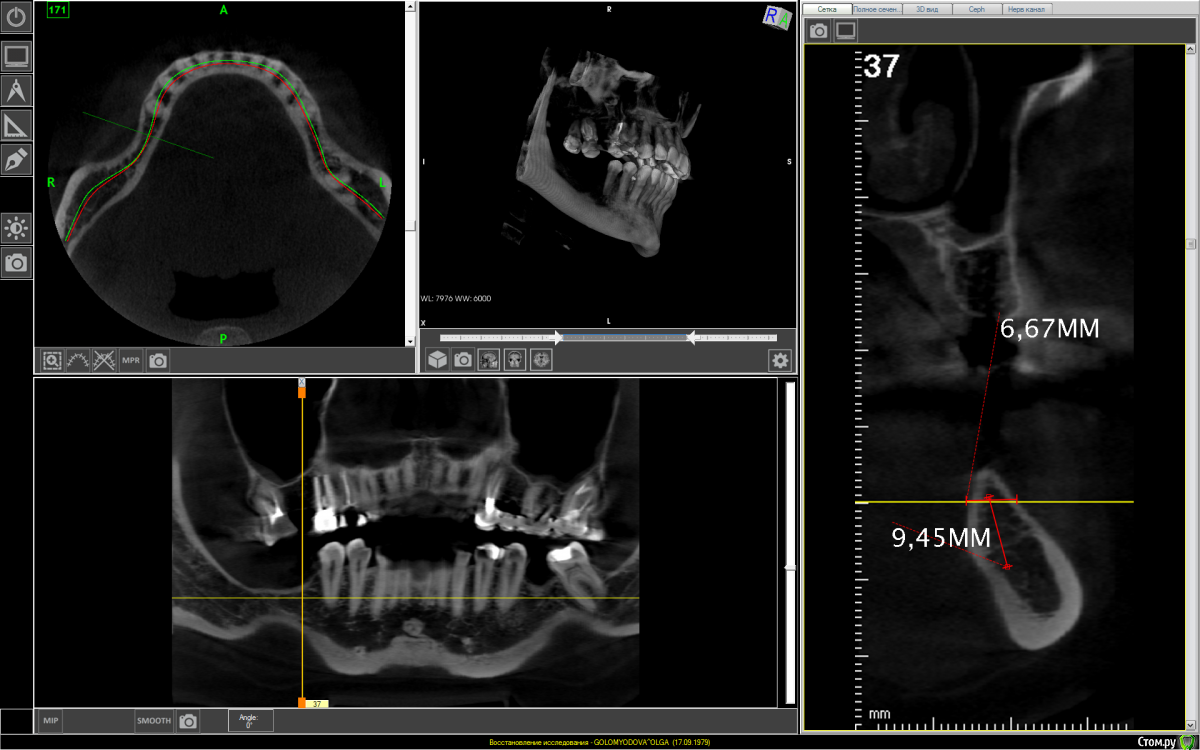Toggle SMOOTH filter on panoramic view

[153, 720]
